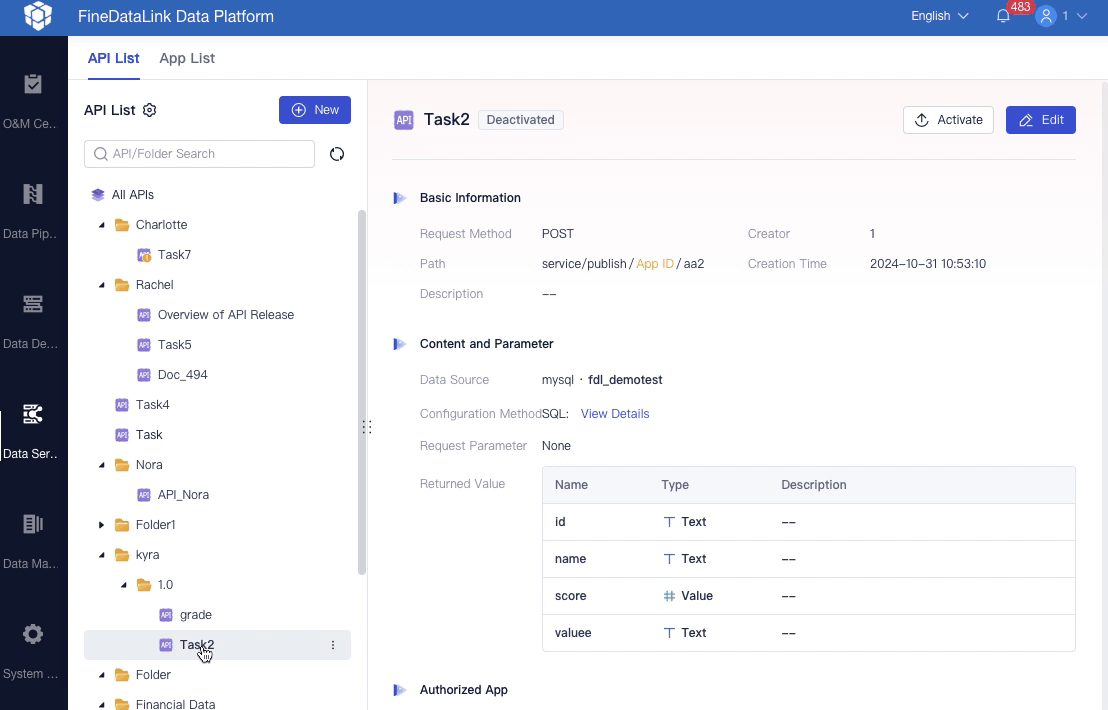
Task: Click the Charlotte folder icon
Action: (122, 225)
